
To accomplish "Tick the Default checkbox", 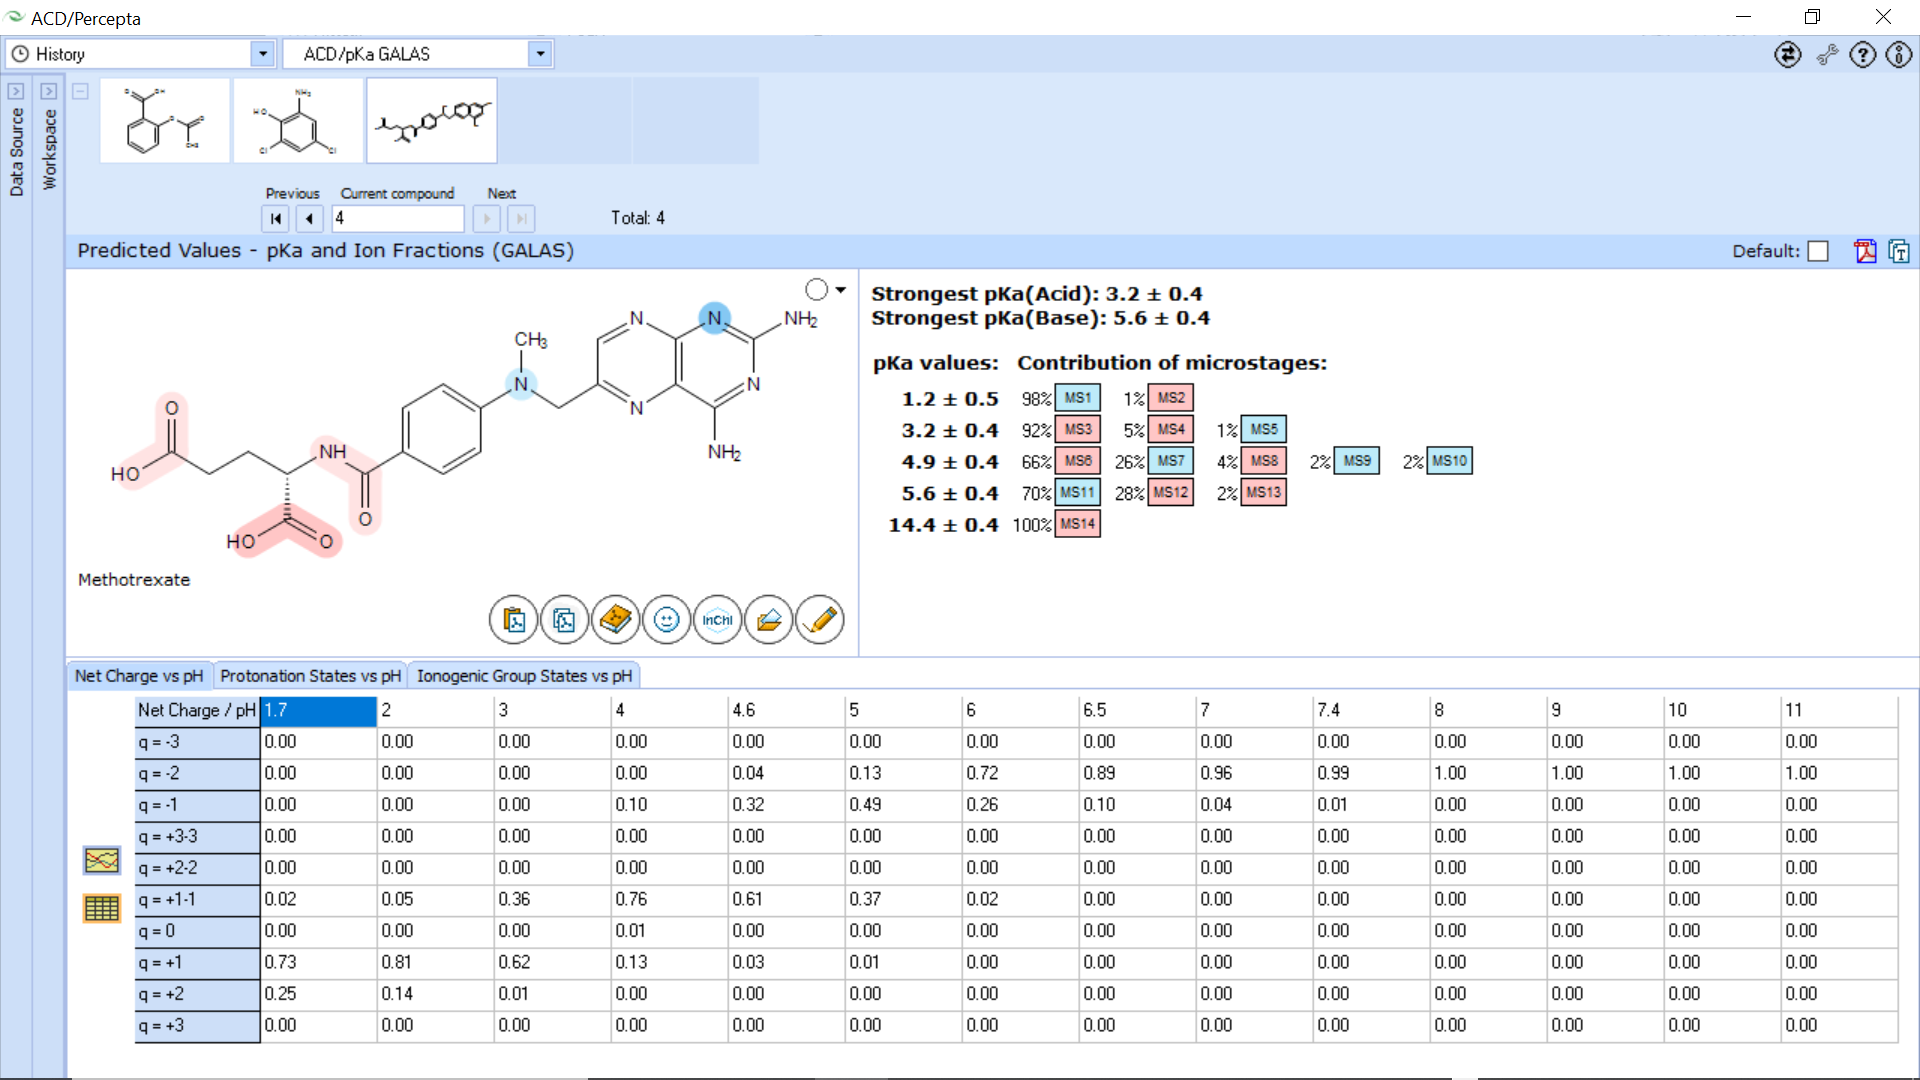I will click(x=1818, y=251).
